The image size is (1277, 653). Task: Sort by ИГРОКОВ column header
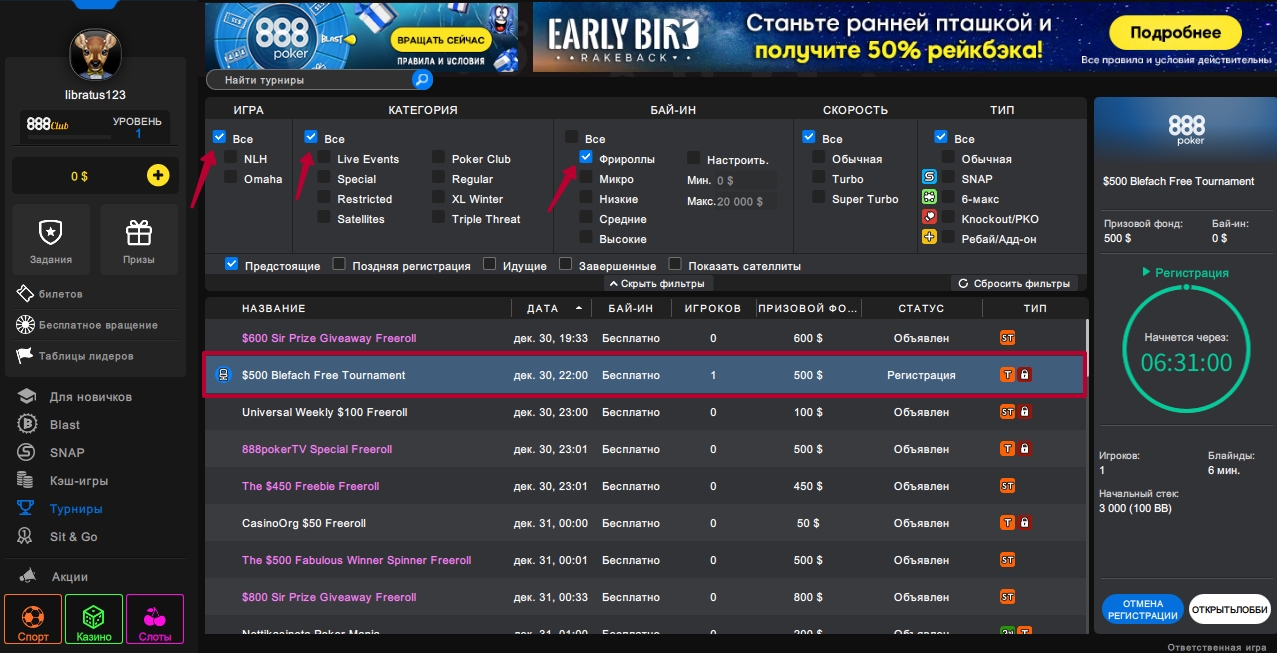pos(713,308)
